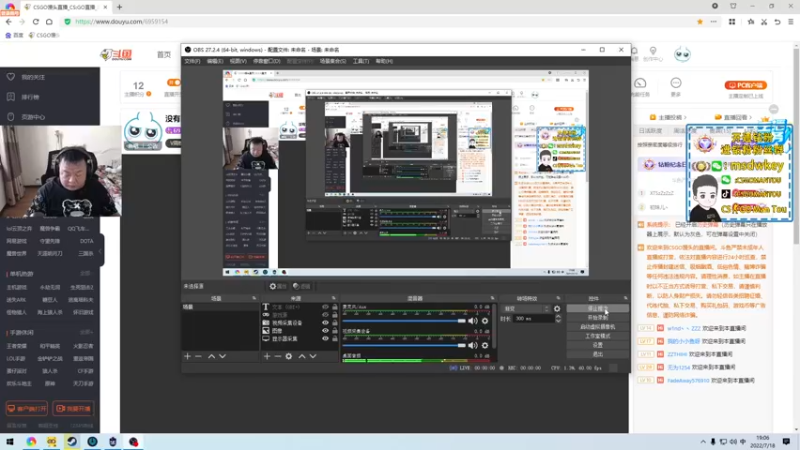
Task: Lock the Image source
Action: tap(335, 331)
